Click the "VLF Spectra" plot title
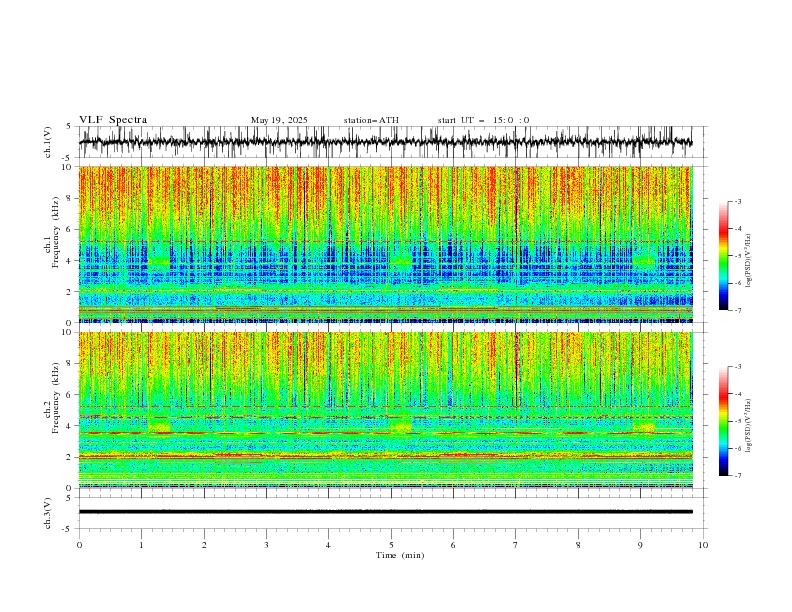 click(x=113, y=120)
